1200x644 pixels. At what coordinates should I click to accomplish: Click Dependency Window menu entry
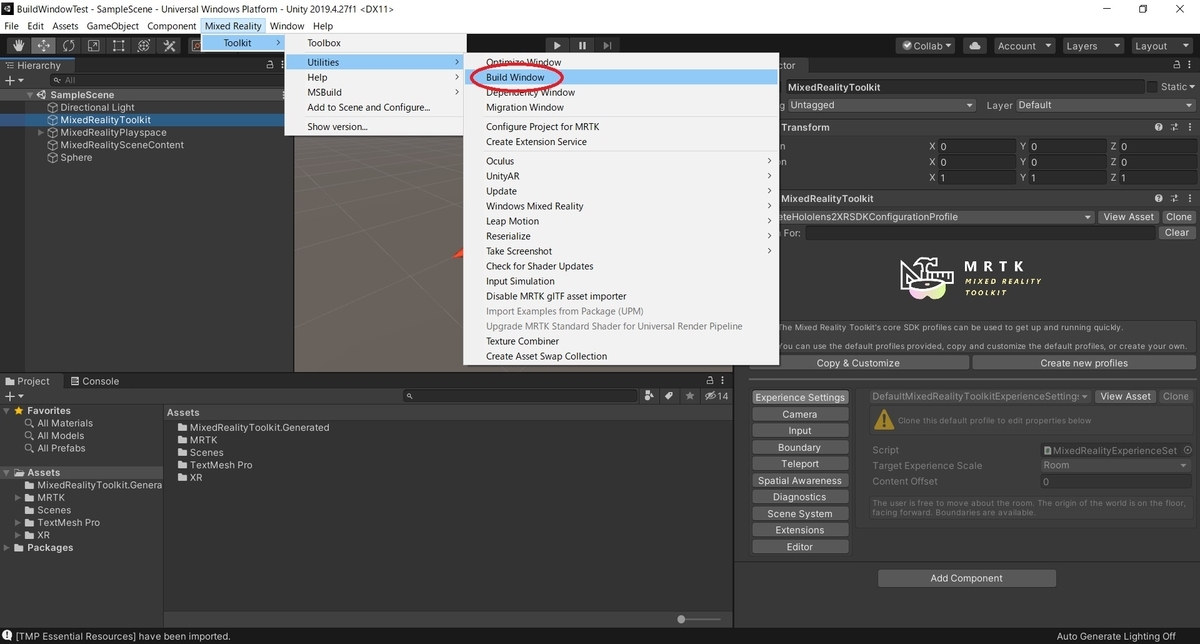(621, 92)
